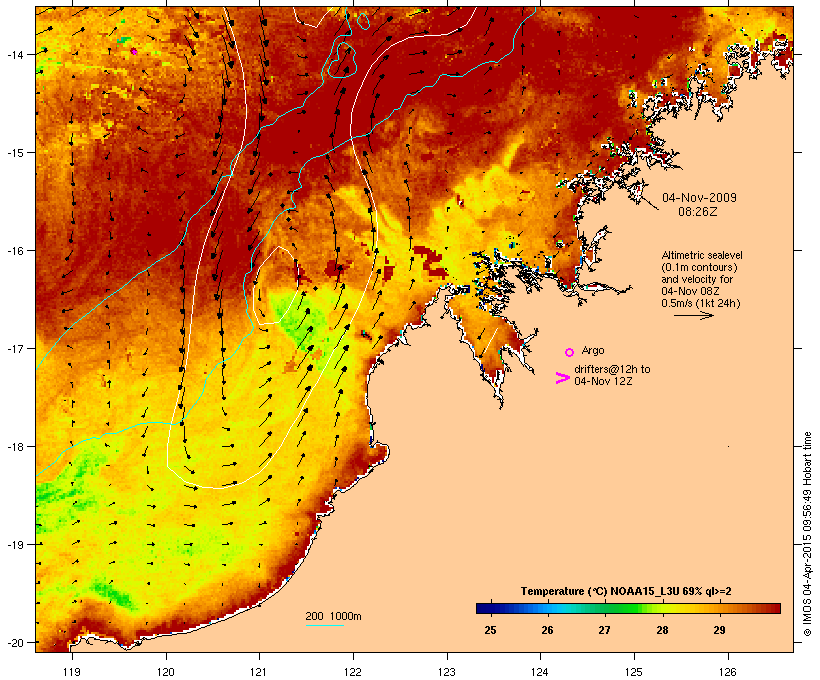820x680 pixels.
Task: Click the longitude axis label 123
Action: coord(447,672)
